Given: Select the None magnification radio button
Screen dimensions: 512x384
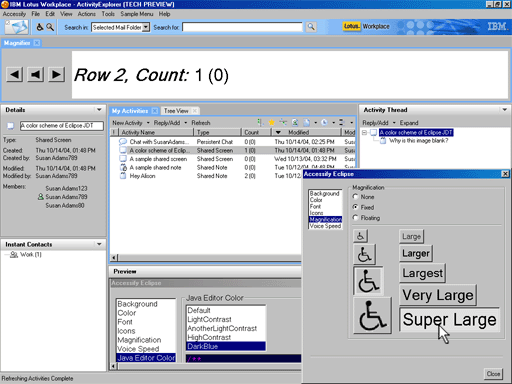Looking at the screenshot, I should point(355,197).
